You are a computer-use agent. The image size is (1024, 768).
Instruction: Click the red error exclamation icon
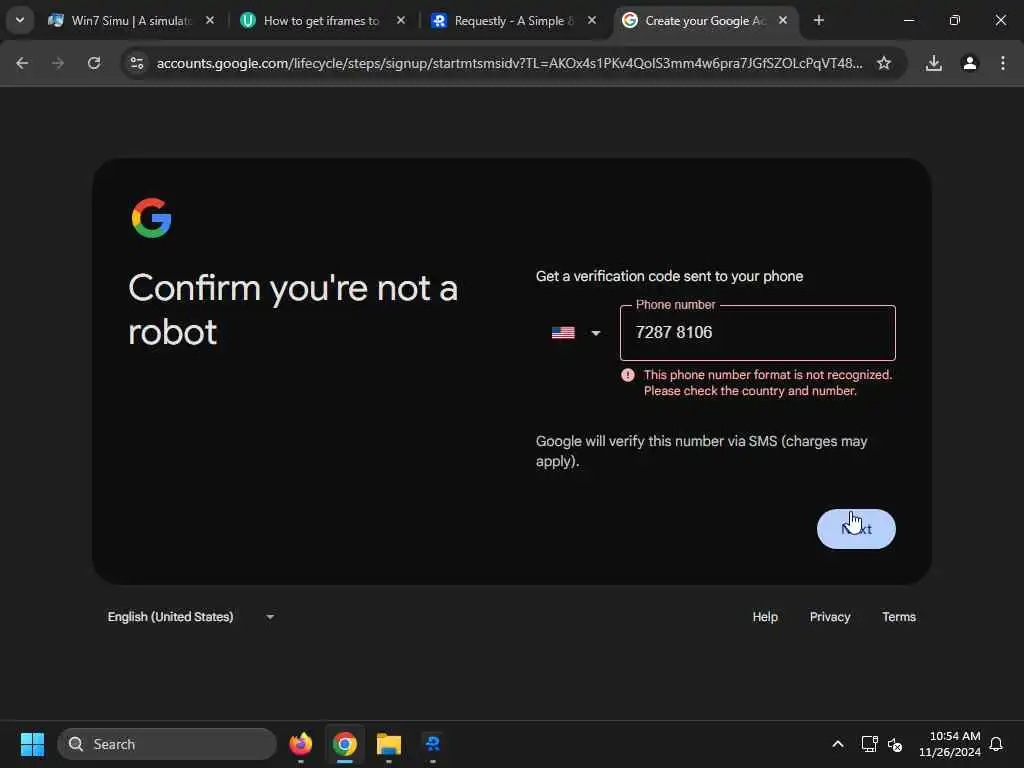628,375
